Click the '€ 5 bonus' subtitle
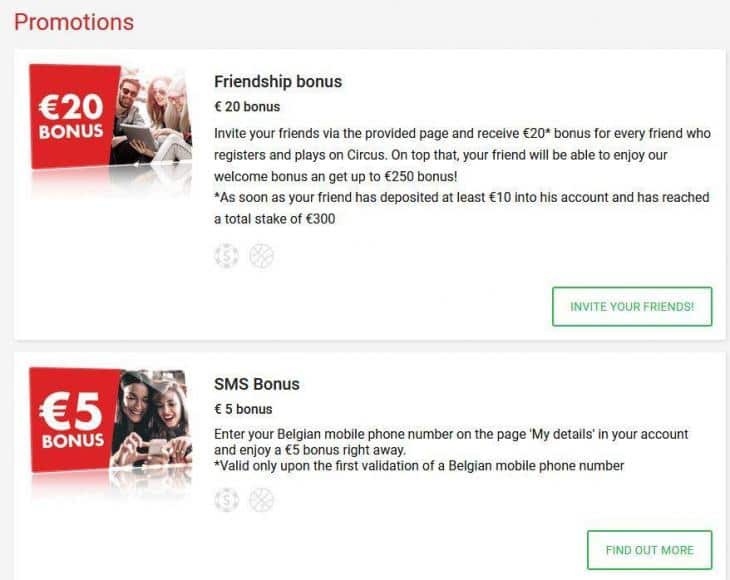The height and width of the screenshot is (580, 730). pos(244,409)
